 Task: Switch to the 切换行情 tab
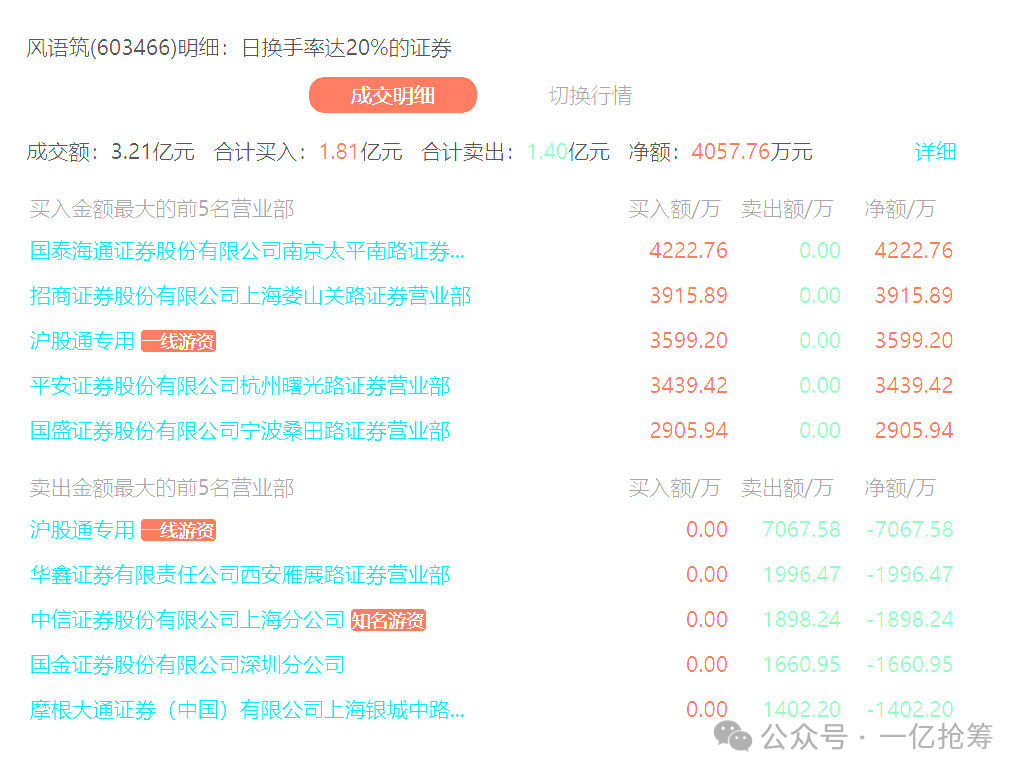coord(590,96)
